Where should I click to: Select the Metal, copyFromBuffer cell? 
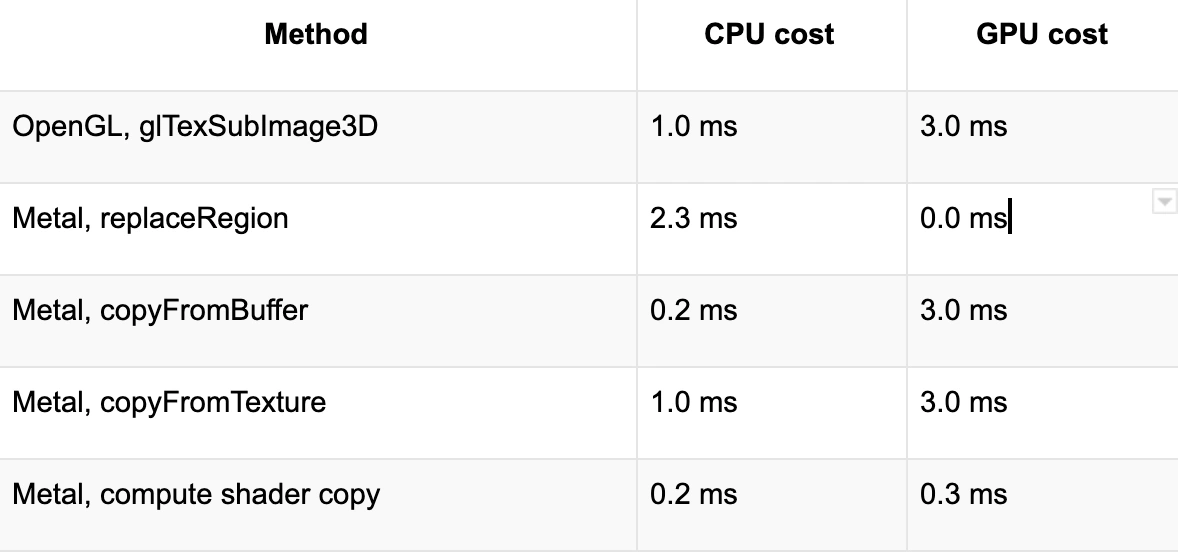click(160, 310)
